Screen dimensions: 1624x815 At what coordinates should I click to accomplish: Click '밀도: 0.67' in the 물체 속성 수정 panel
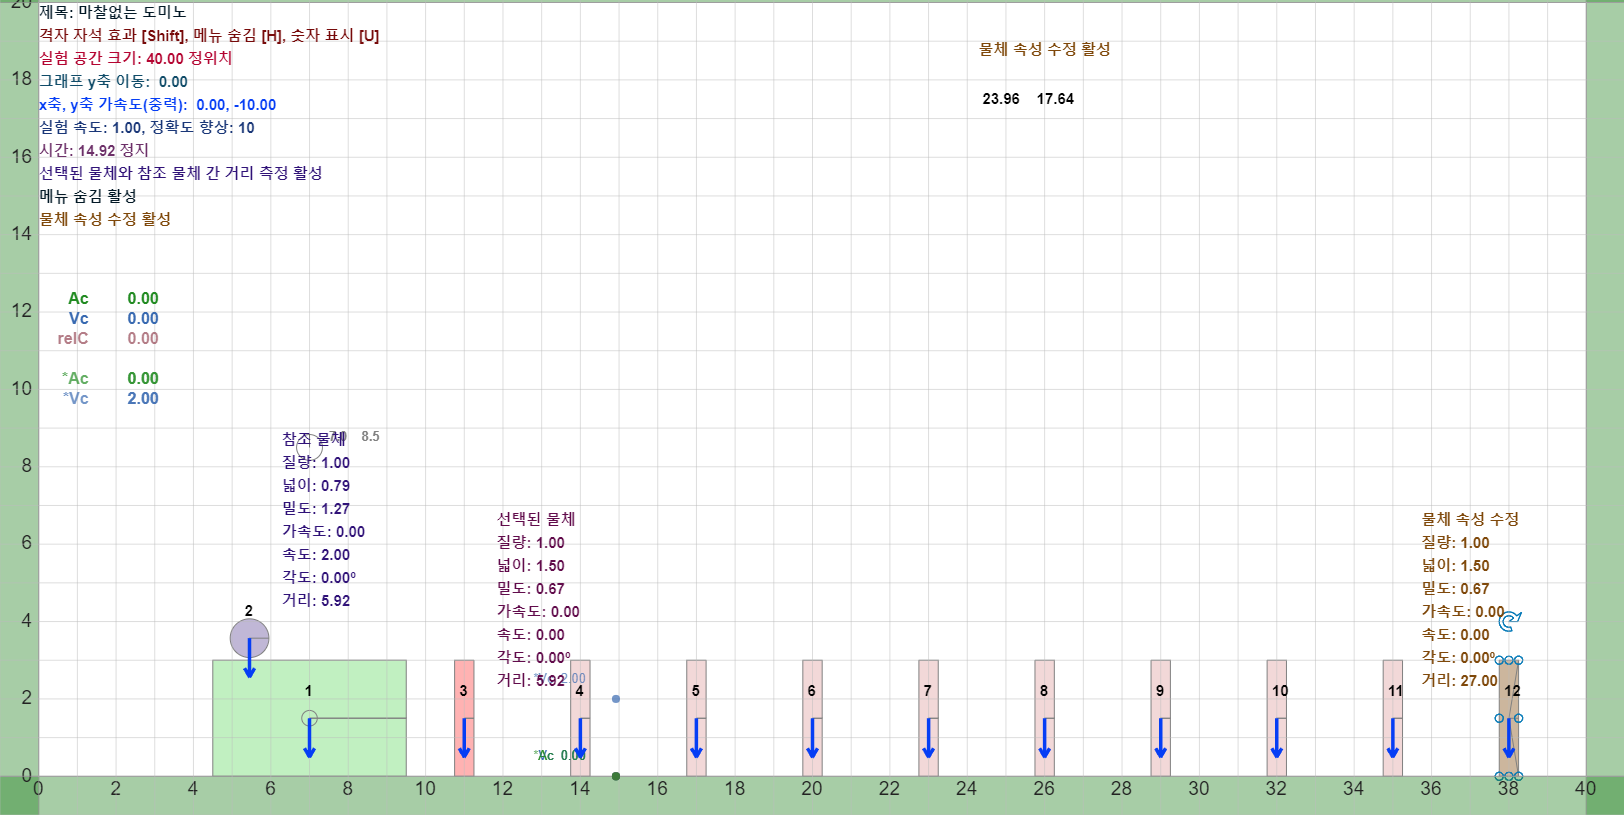pyautogui.click(x=1456, y=588)
